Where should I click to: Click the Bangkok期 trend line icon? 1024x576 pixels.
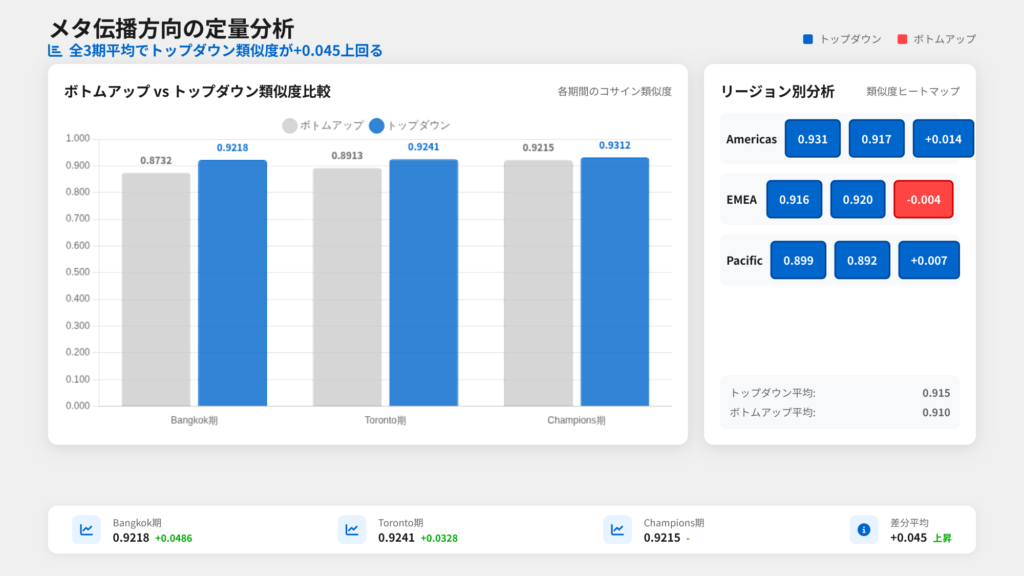point(87,530)
